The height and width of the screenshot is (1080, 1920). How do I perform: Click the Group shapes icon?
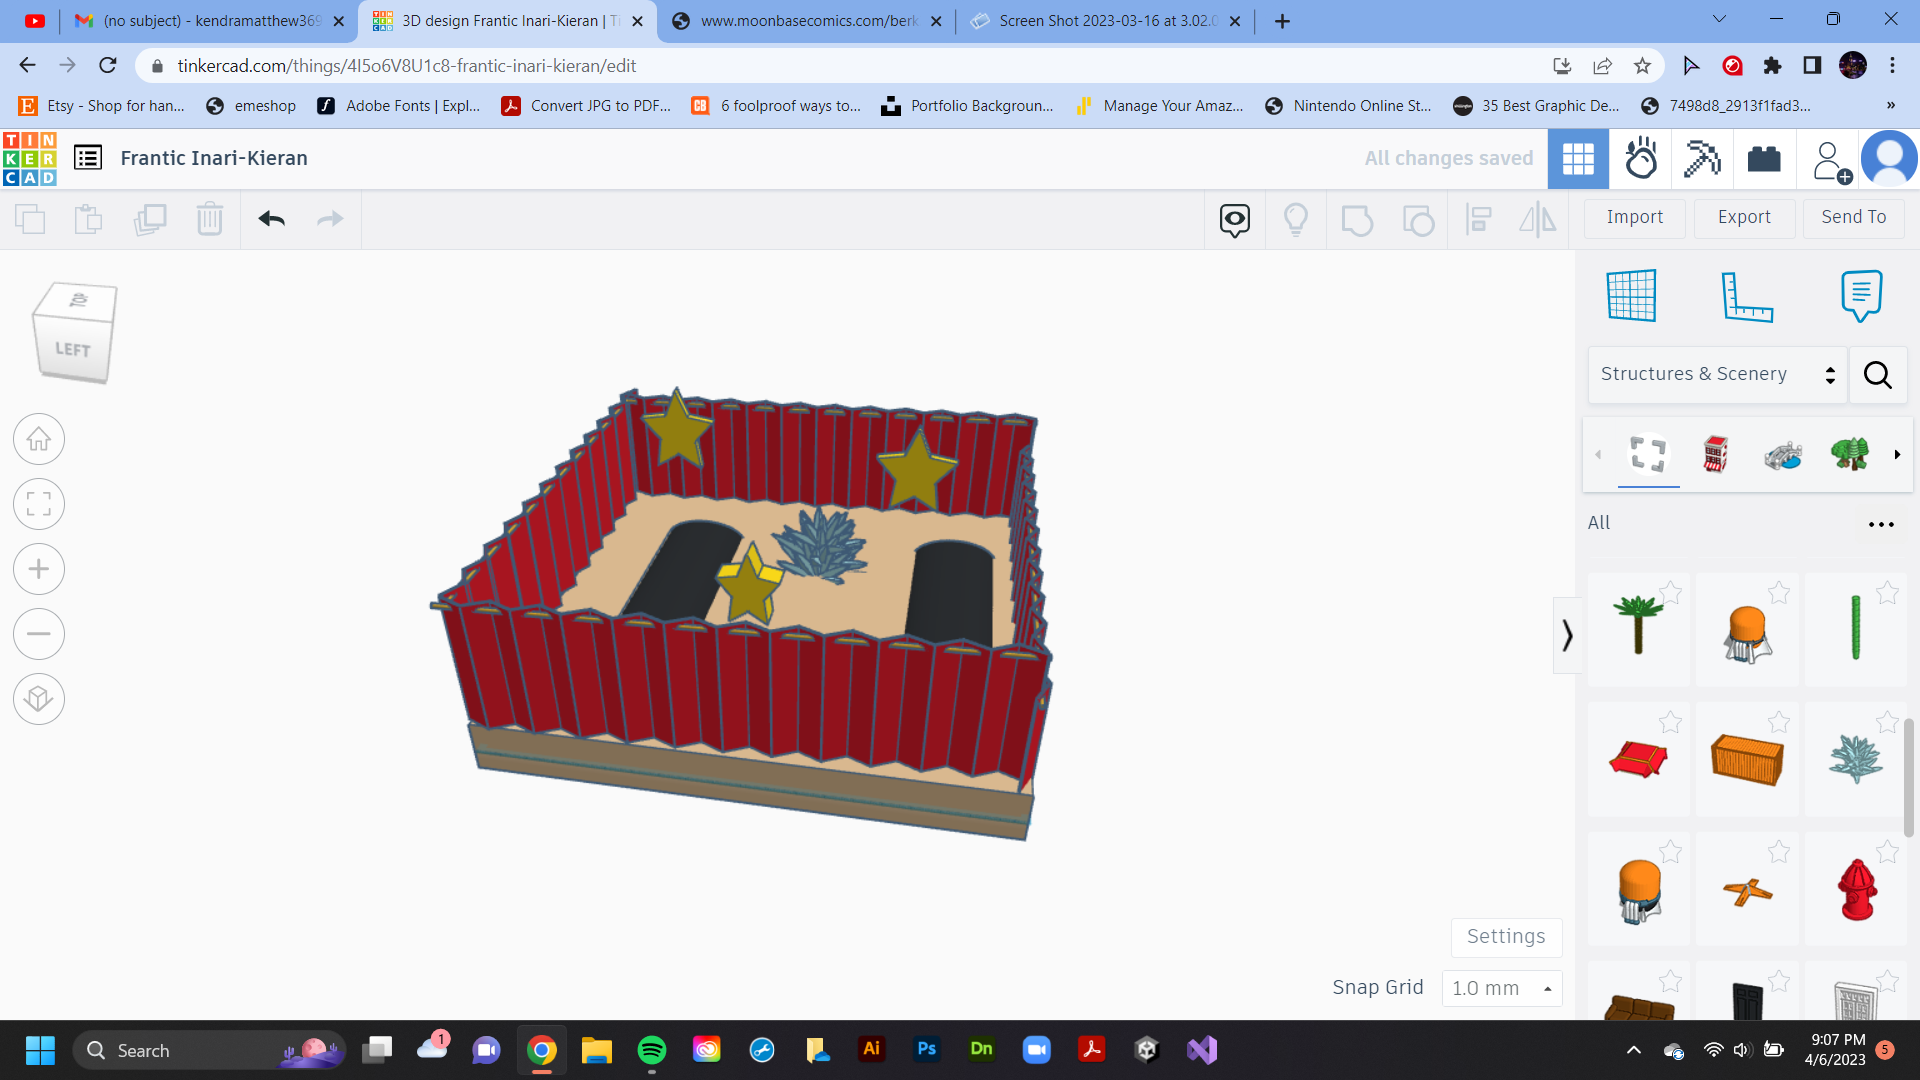click(x=1357, y=220)
